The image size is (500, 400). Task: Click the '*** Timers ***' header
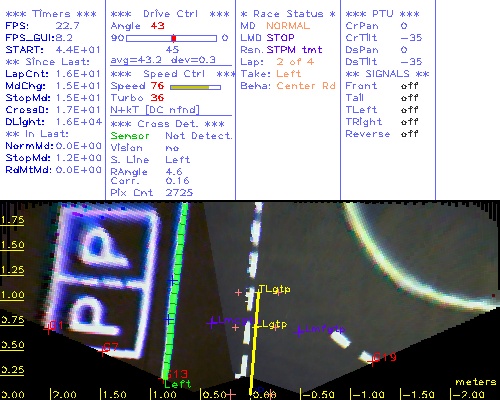pyautogui.click(x=51, y=14)
